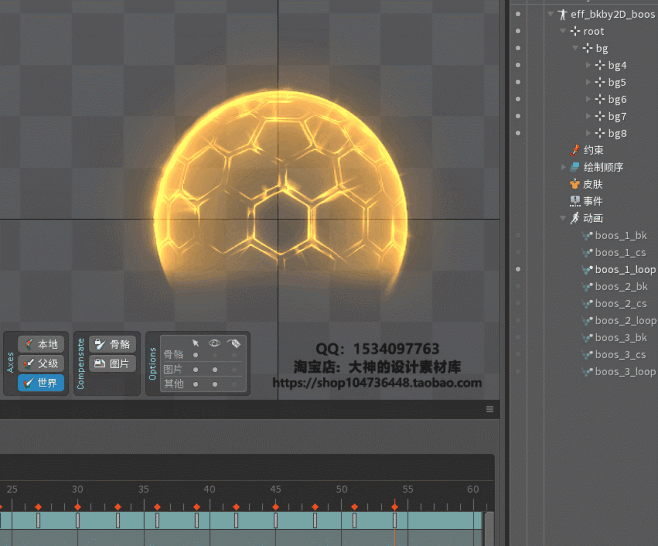This screenshot has height=546, width=658.
Task: Click the skeleton icon beside eff_bkby2D_boos
Action: pos(563,14)
